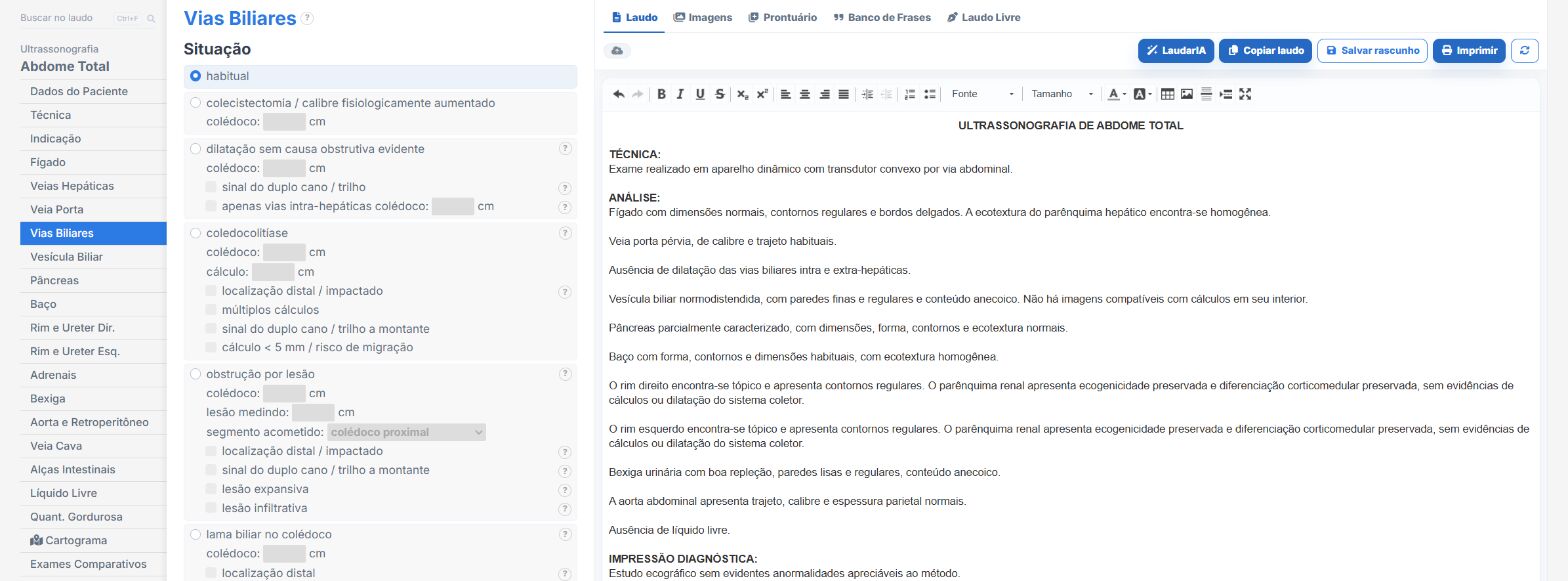Screen dimensions: 1568x581
Task: Open the text color dropdown arrow
Action: [x=1126, y=94]
